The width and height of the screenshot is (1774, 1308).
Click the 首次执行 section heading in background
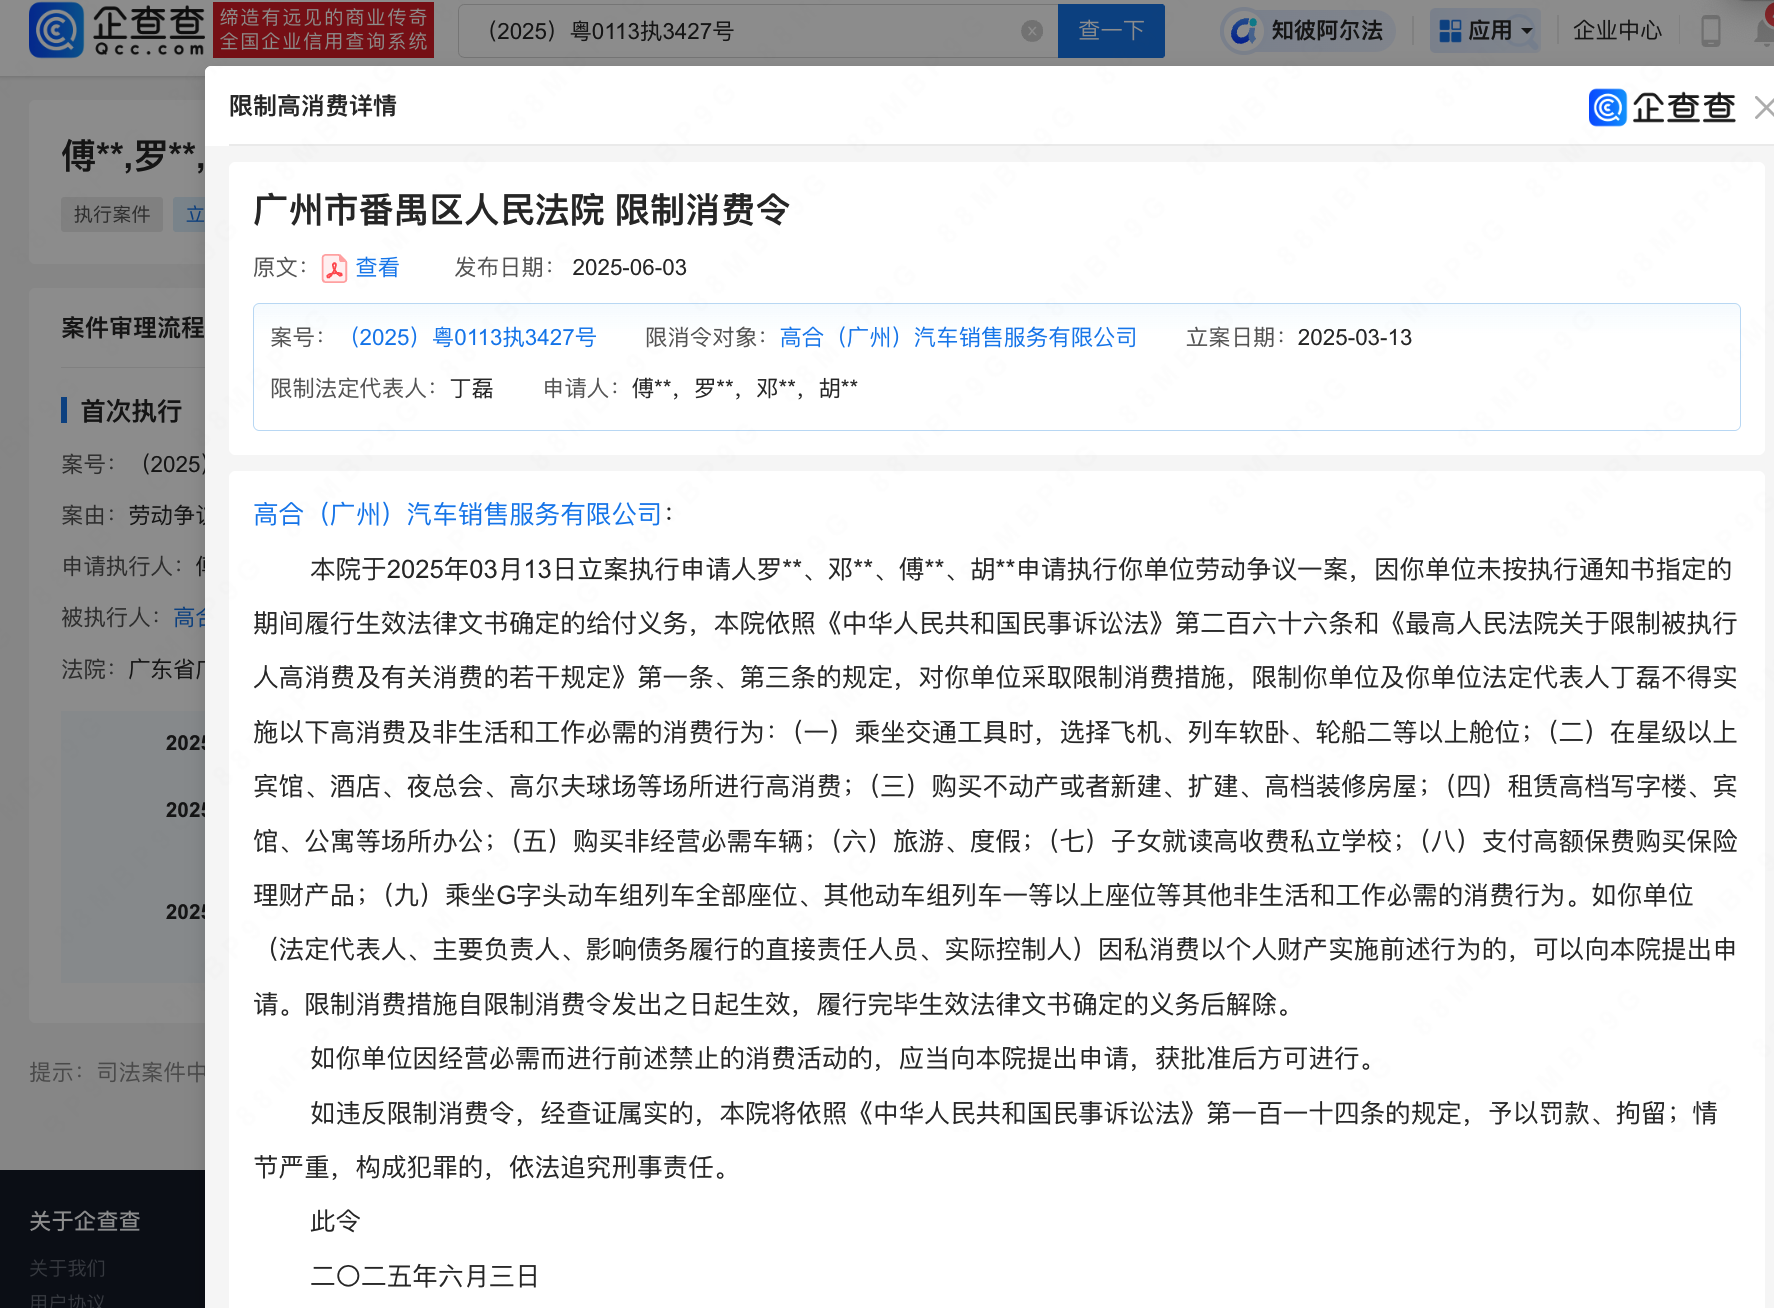[131, 411]
